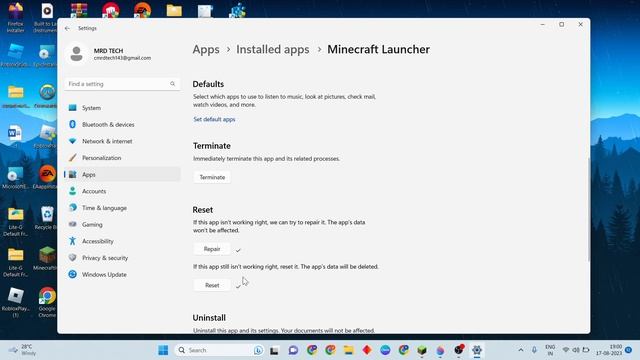Go to Apps breadcrumb
The image size is (640, 360).
206,49
